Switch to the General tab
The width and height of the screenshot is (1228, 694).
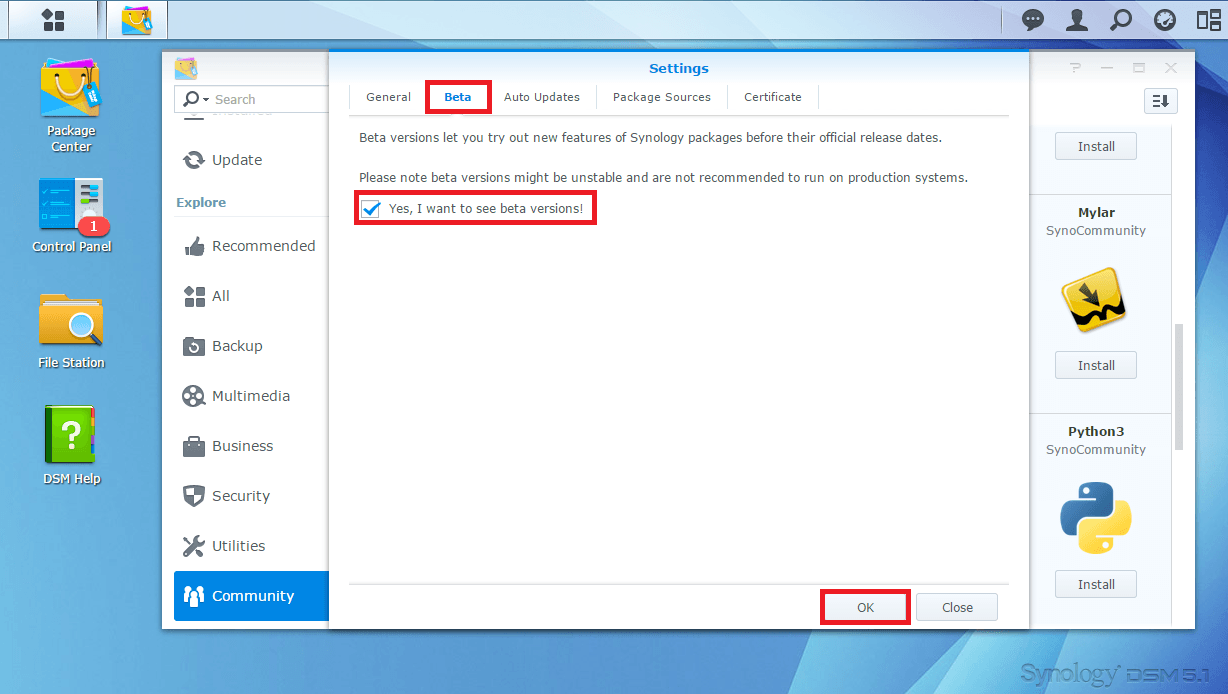[388, 97]
